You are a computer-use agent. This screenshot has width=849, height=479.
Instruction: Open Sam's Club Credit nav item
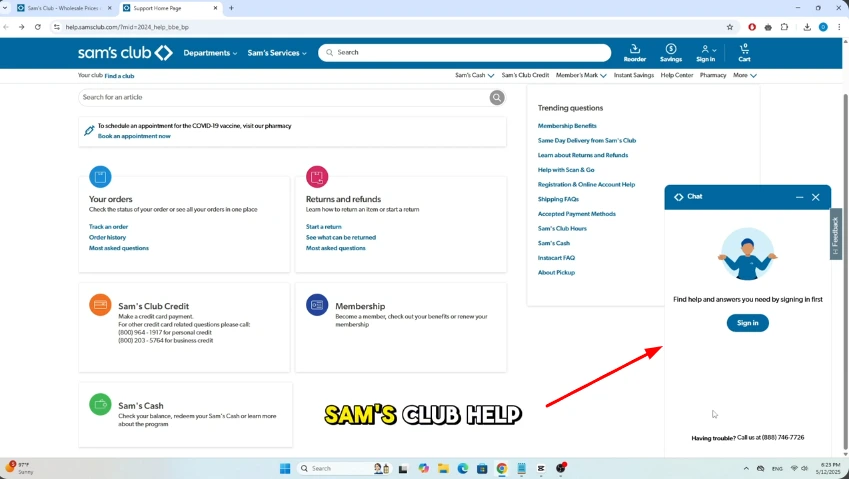point(525,75)
